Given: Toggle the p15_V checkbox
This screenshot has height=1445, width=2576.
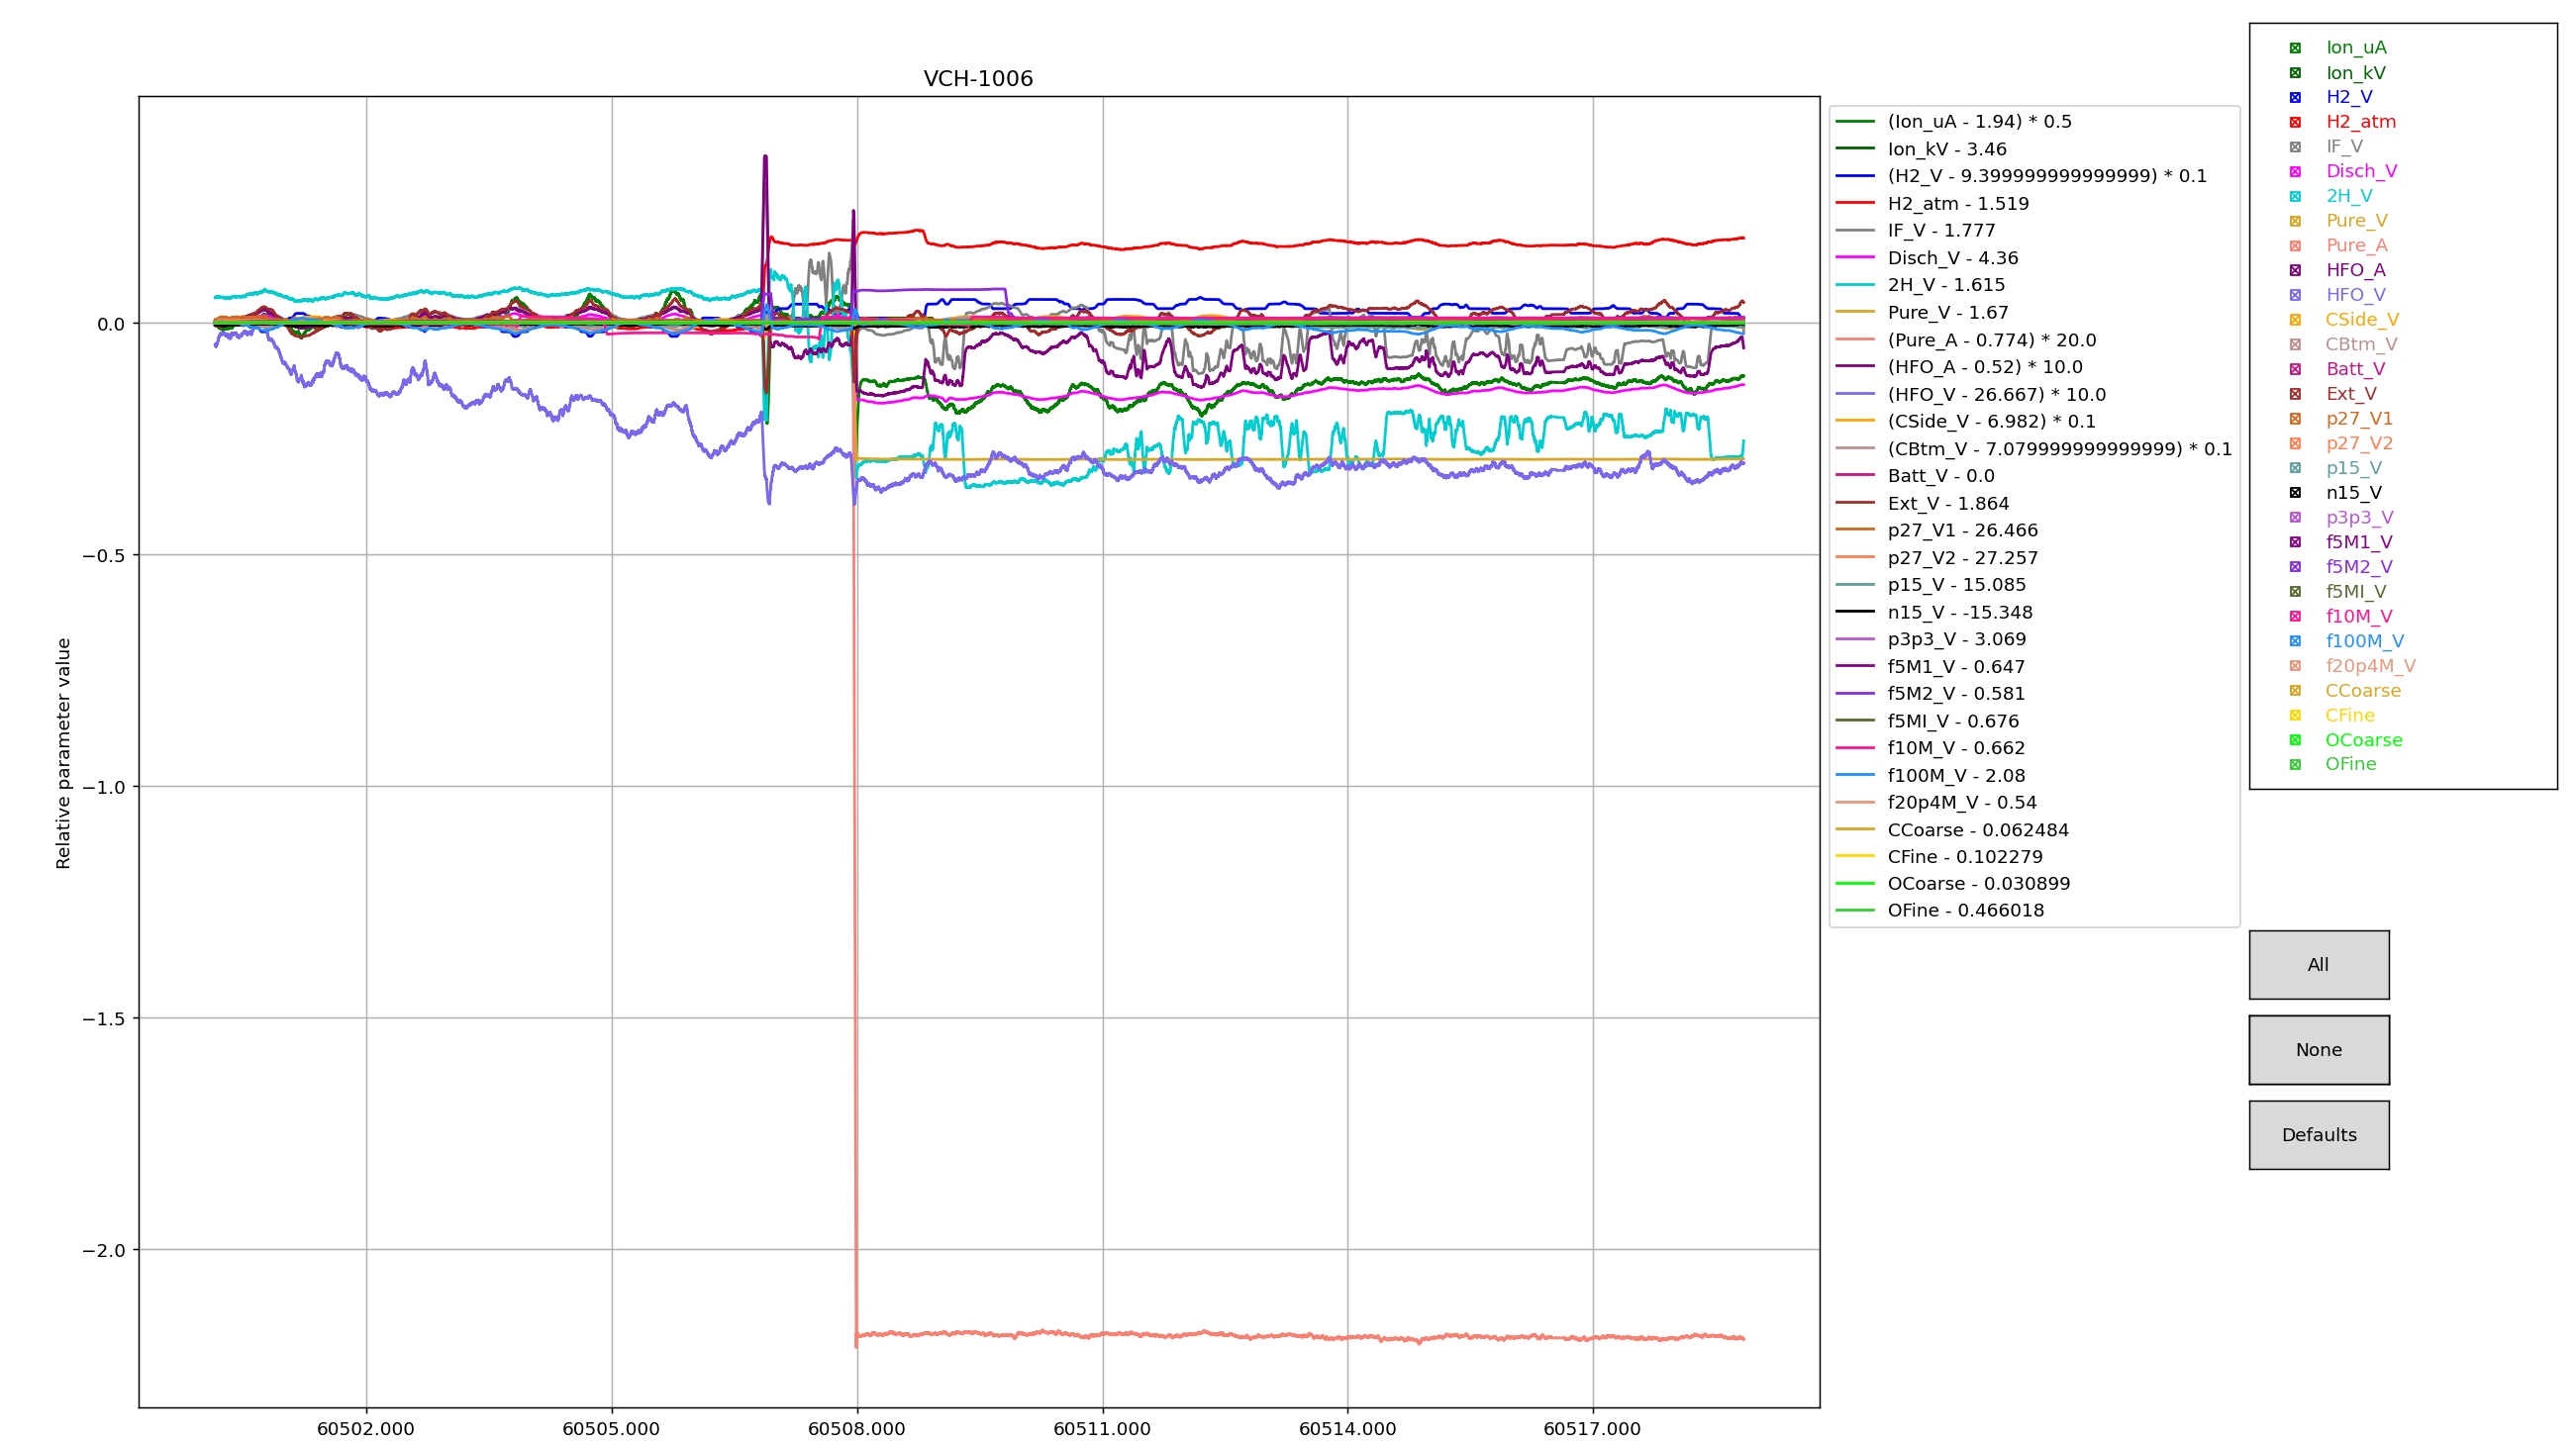Looking at the screenshot, I should click(2295, 468).
